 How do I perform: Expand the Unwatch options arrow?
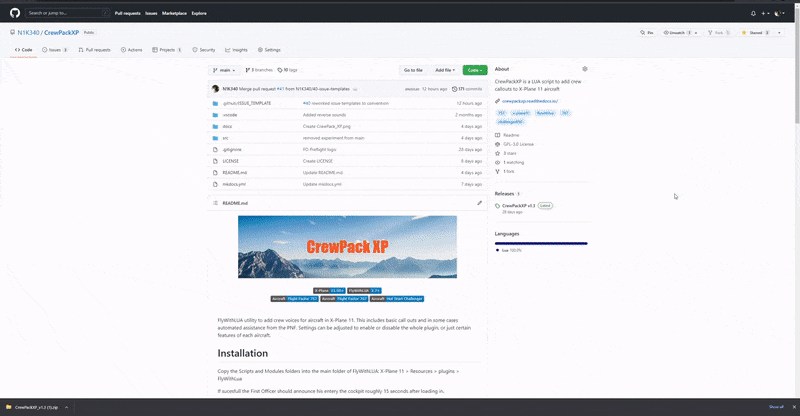point(696,33)
